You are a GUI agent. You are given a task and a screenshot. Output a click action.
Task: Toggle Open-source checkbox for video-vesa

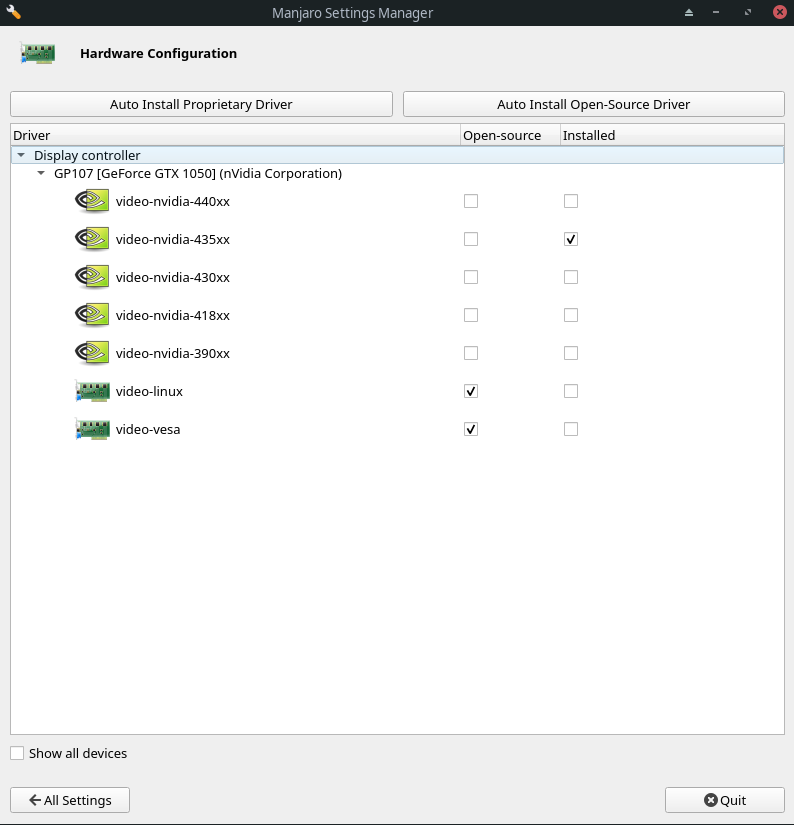pos(471,429)
